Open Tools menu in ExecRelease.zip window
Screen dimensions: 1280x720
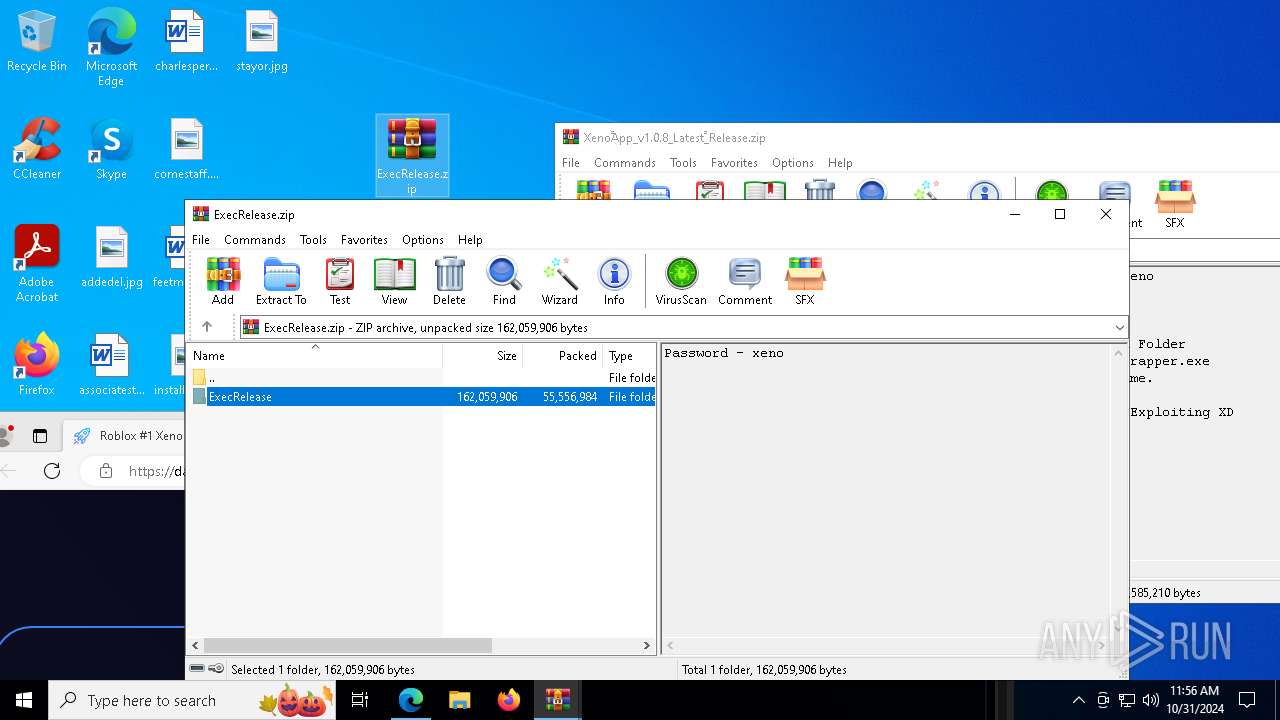click(313, 240)
